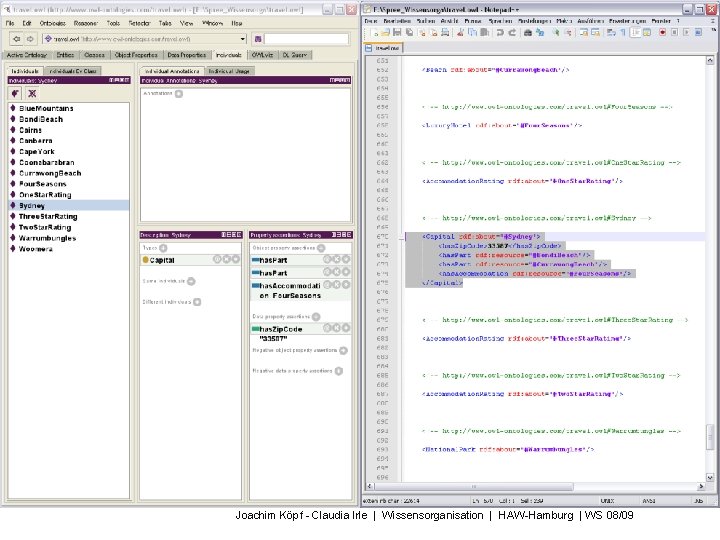
Task: Click record macro icon in Notepad++ toolbar
Action: (662, 32)
